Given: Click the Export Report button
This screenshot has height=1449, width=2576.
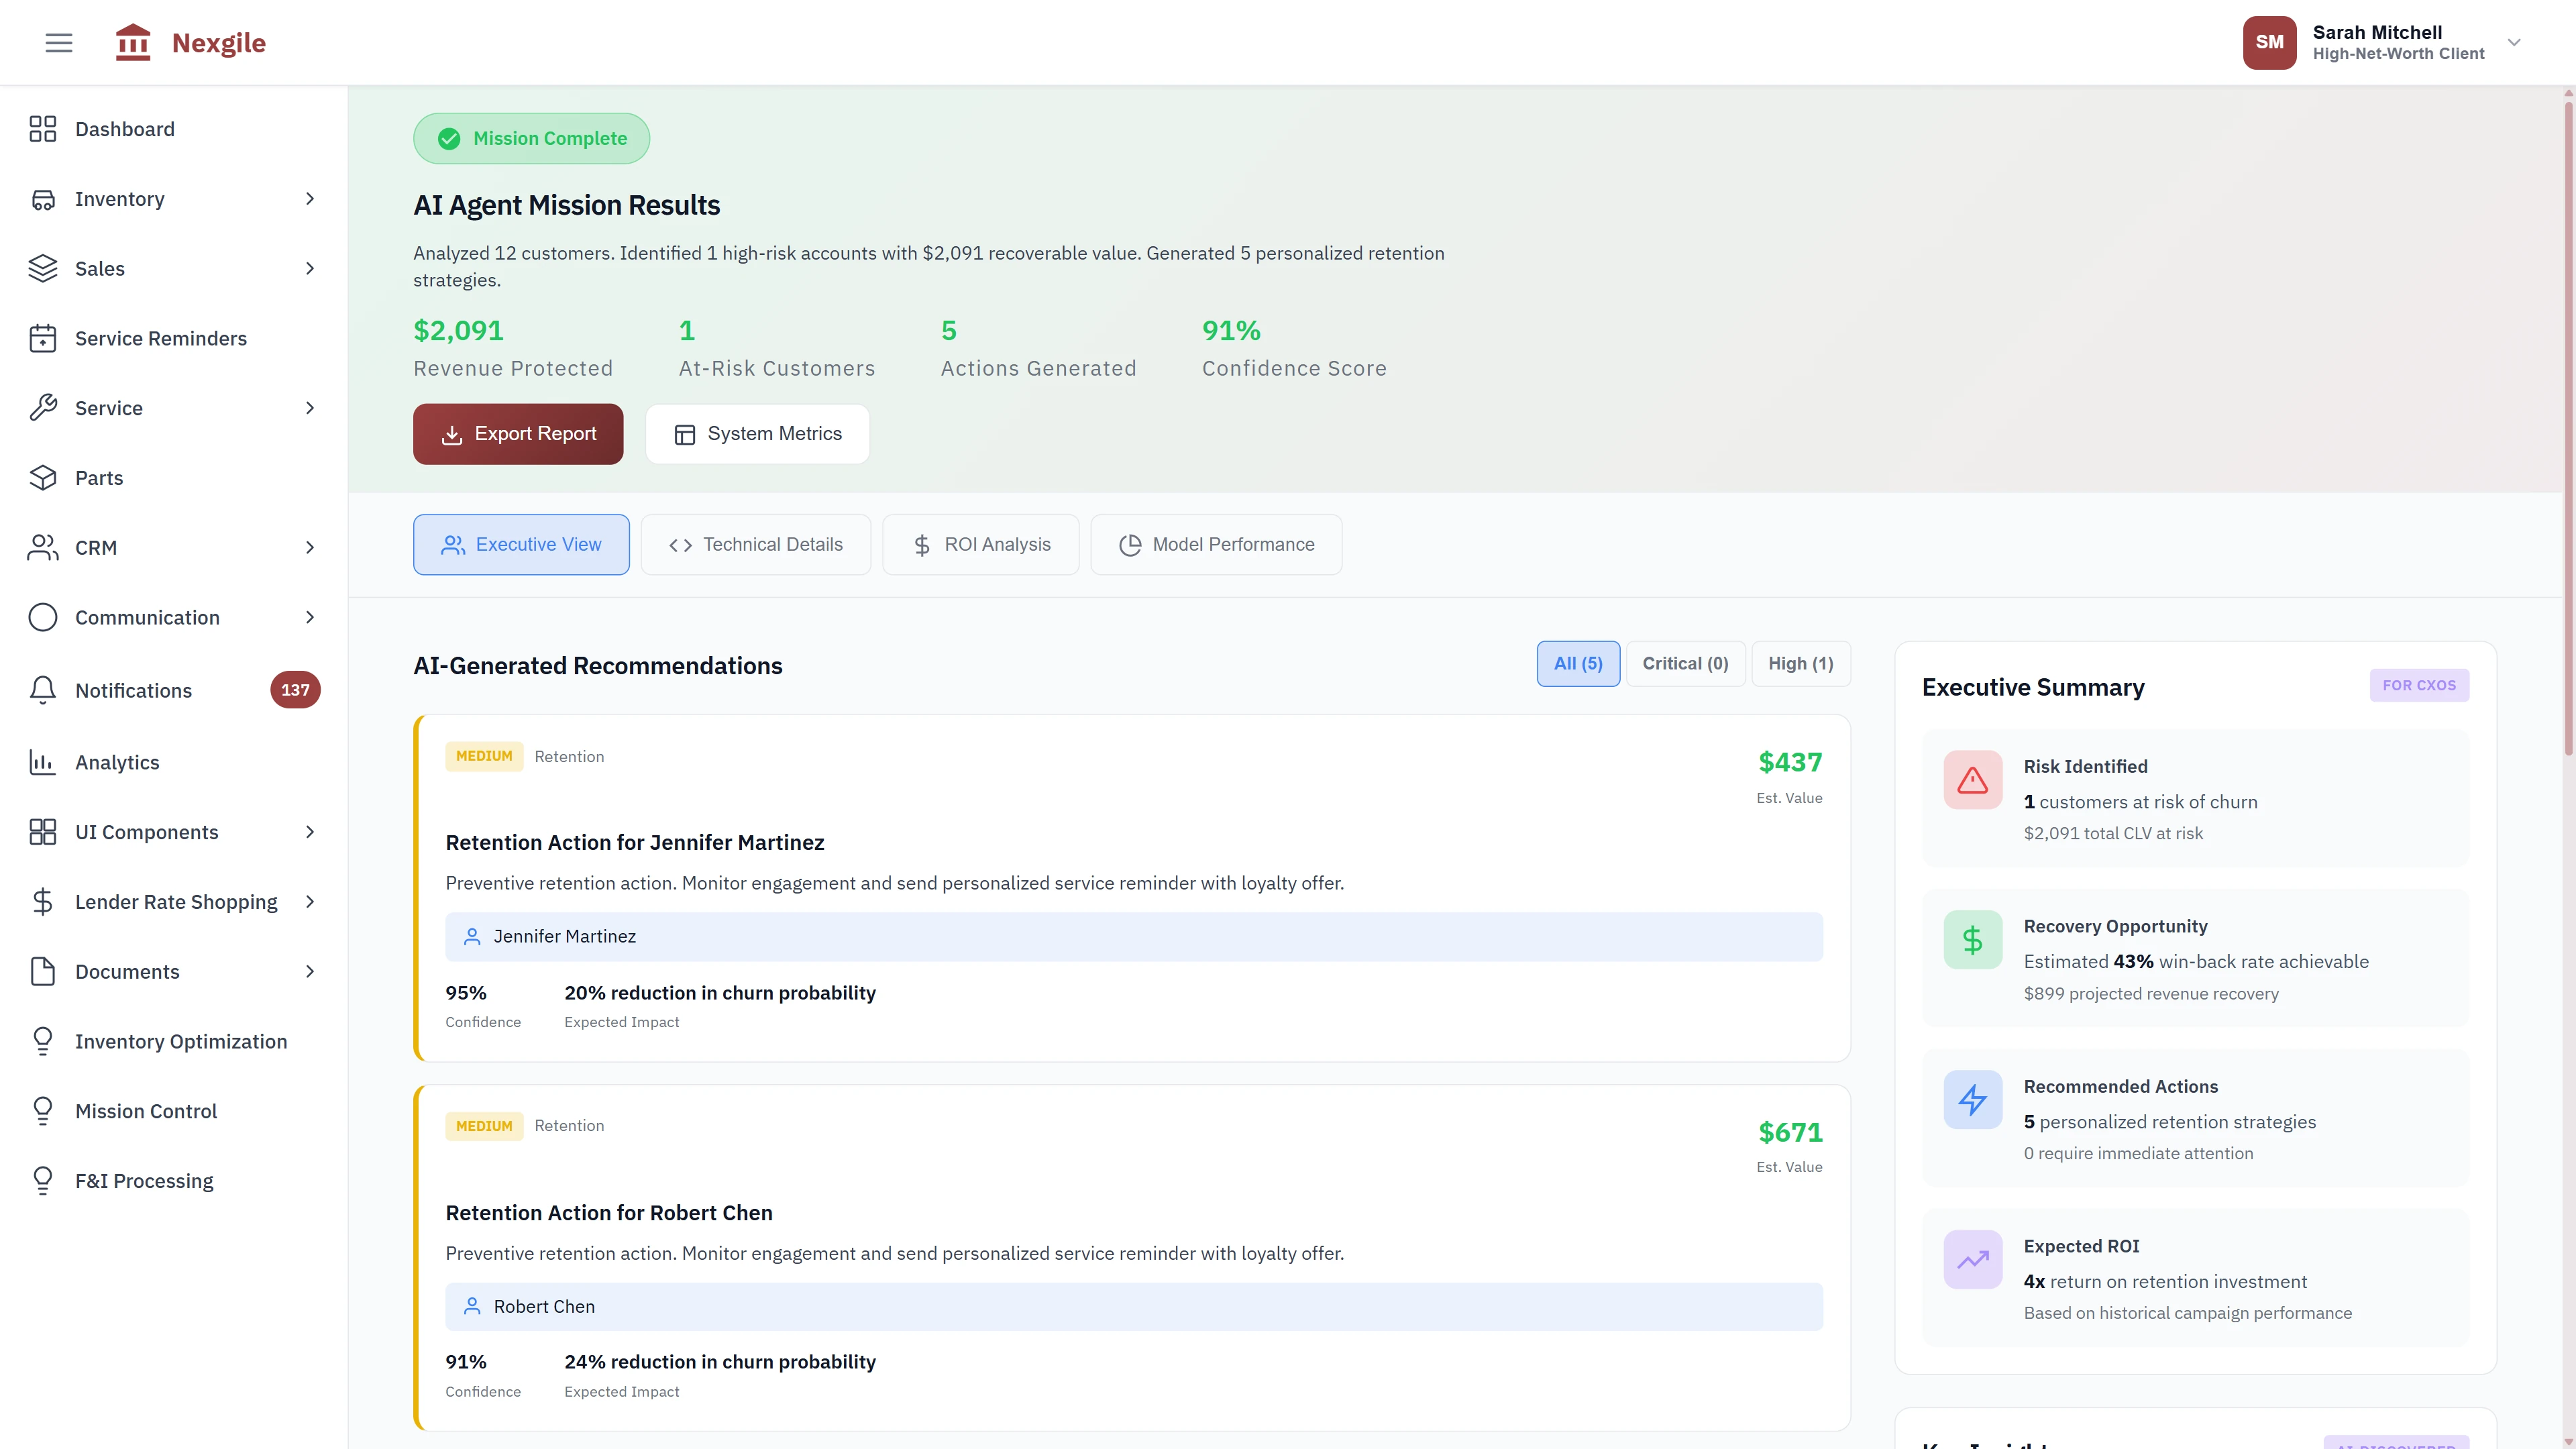Looking at the screenshot, I should coord(517,433).
